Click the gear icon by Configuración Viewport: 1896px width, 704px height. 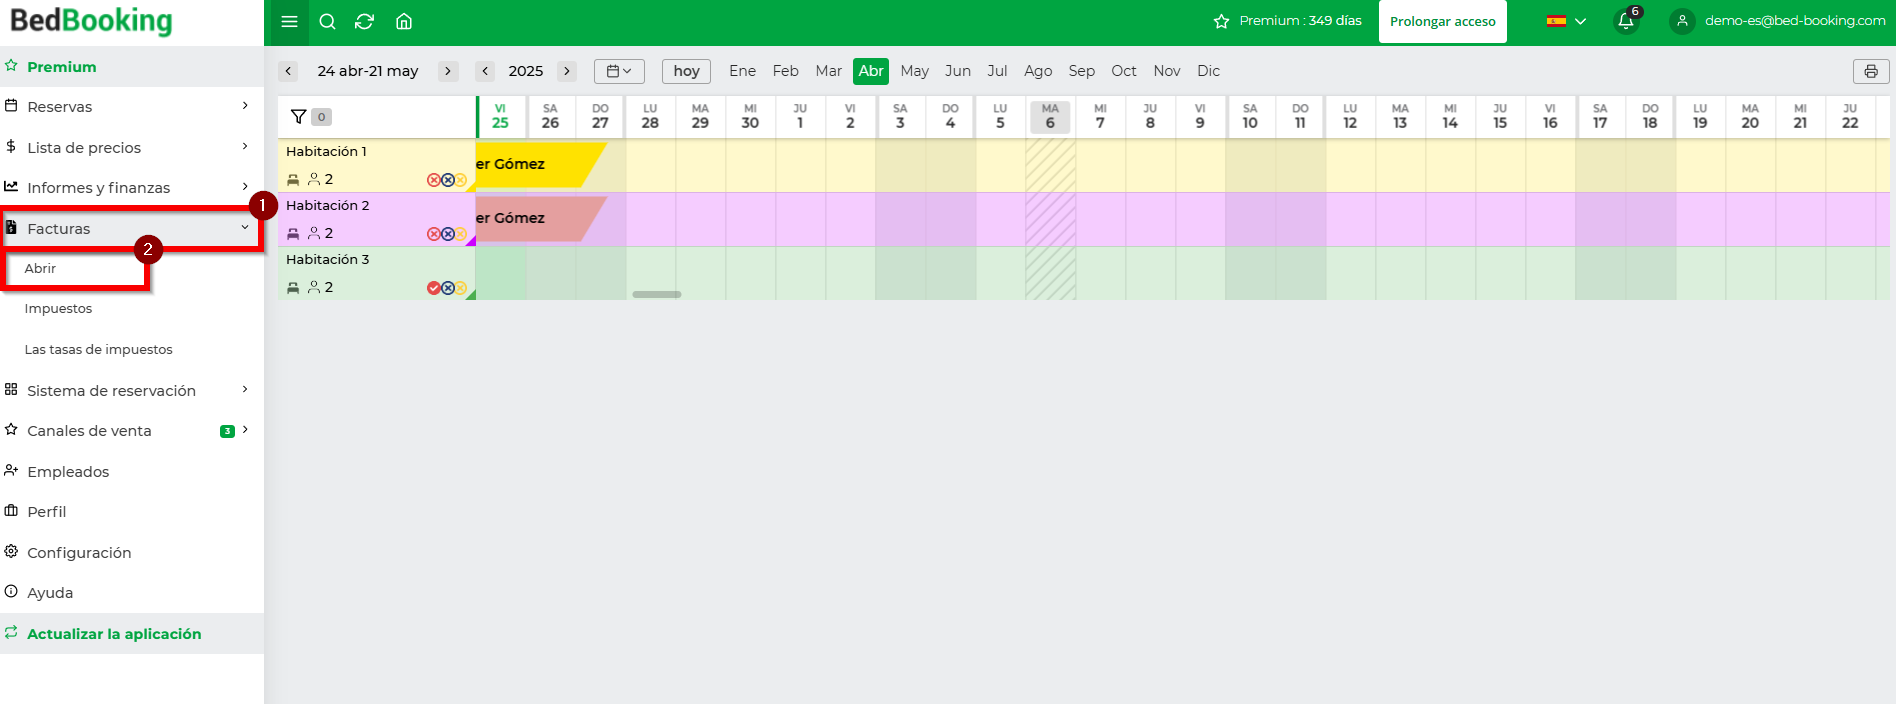point(11,552)
